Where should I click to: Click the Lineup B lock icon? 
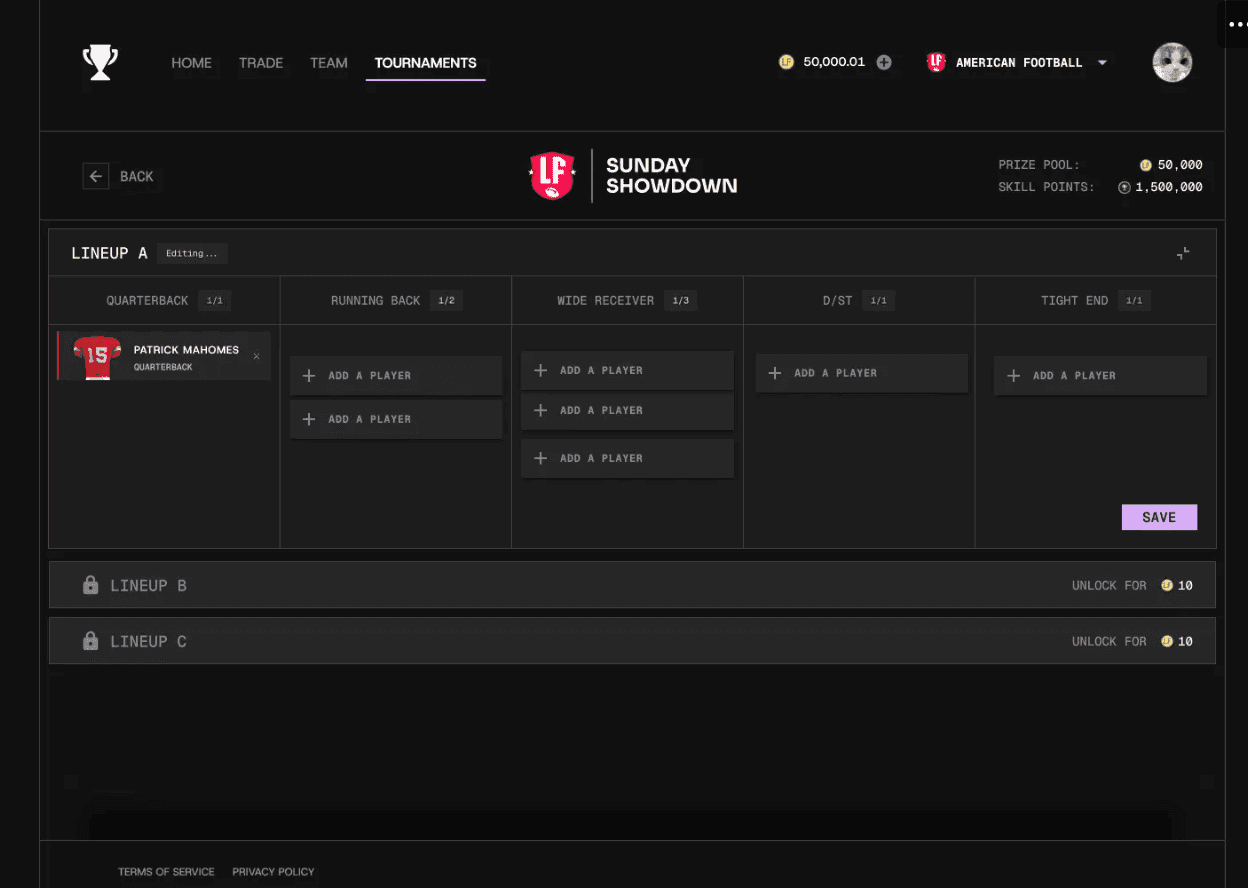tap(90, 585)
